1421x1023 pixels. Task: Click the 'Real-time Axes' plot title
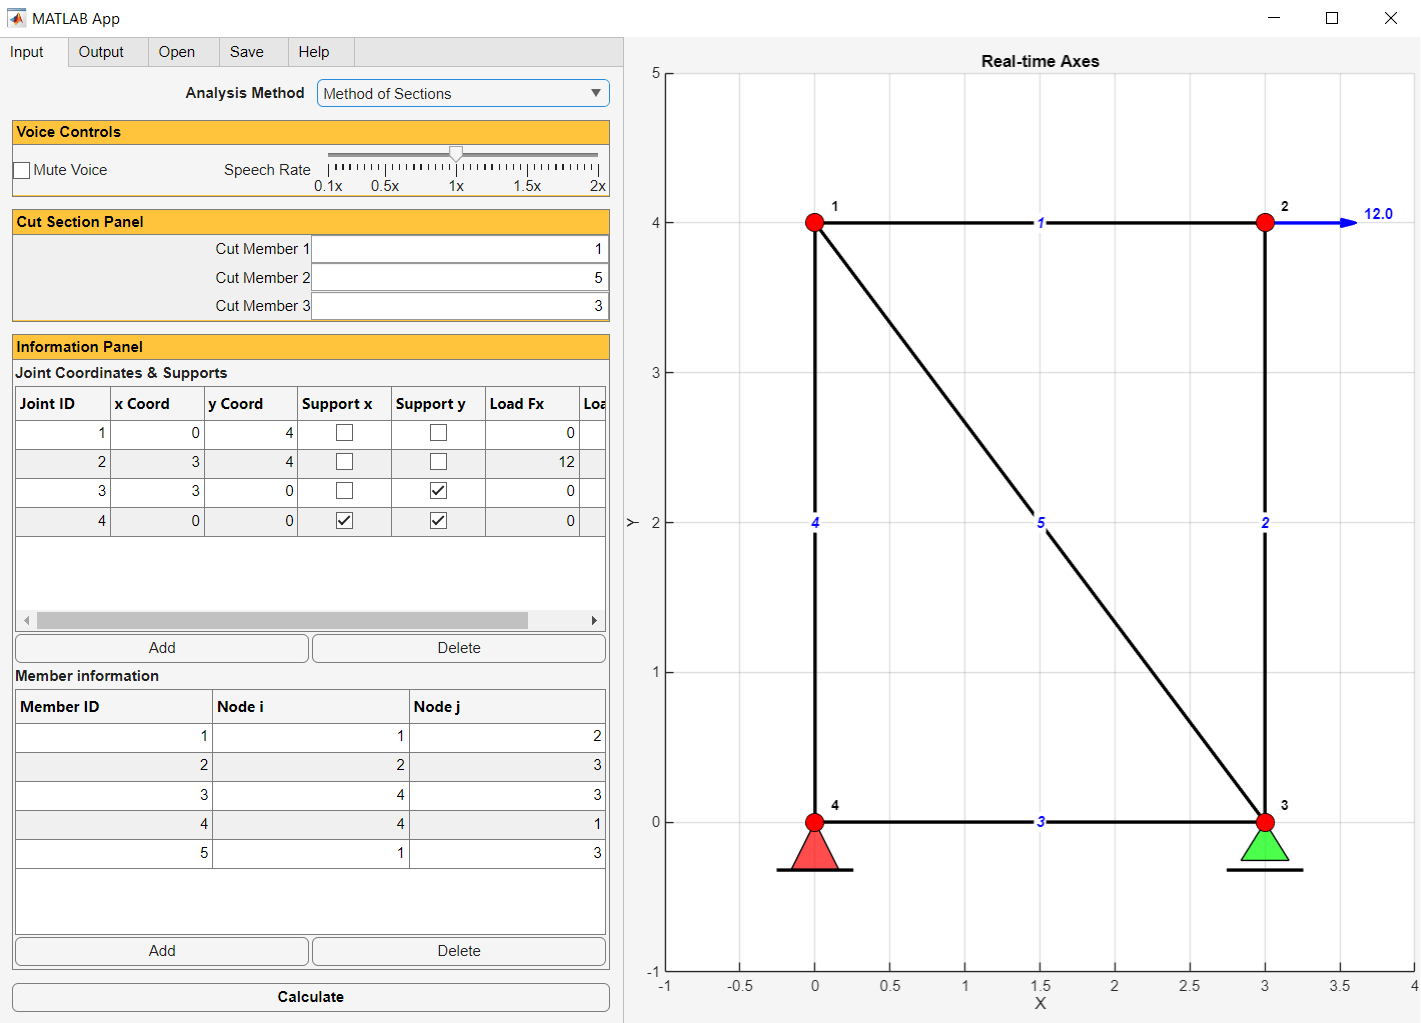click(1040, 61)
